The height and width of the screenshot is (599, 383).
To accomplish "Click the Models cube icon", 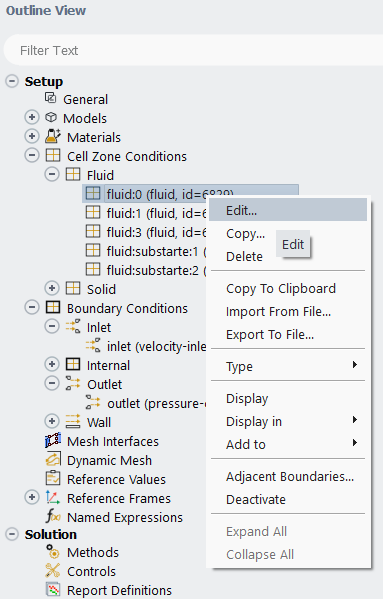I will 51,117.
